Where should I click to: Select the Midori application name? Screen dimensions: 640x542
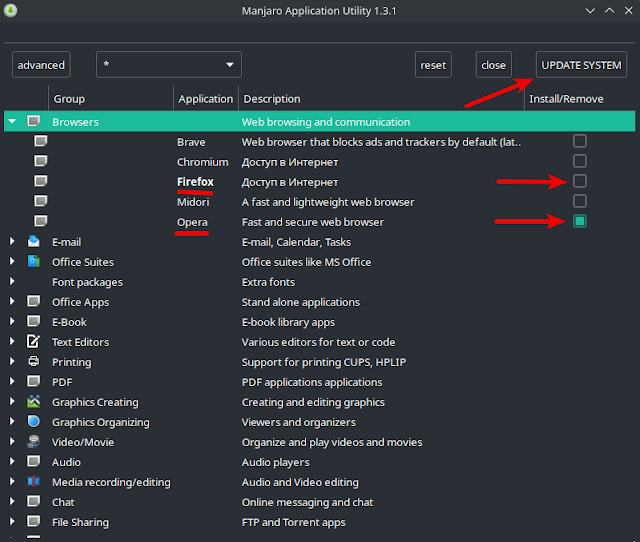point(193,202)
